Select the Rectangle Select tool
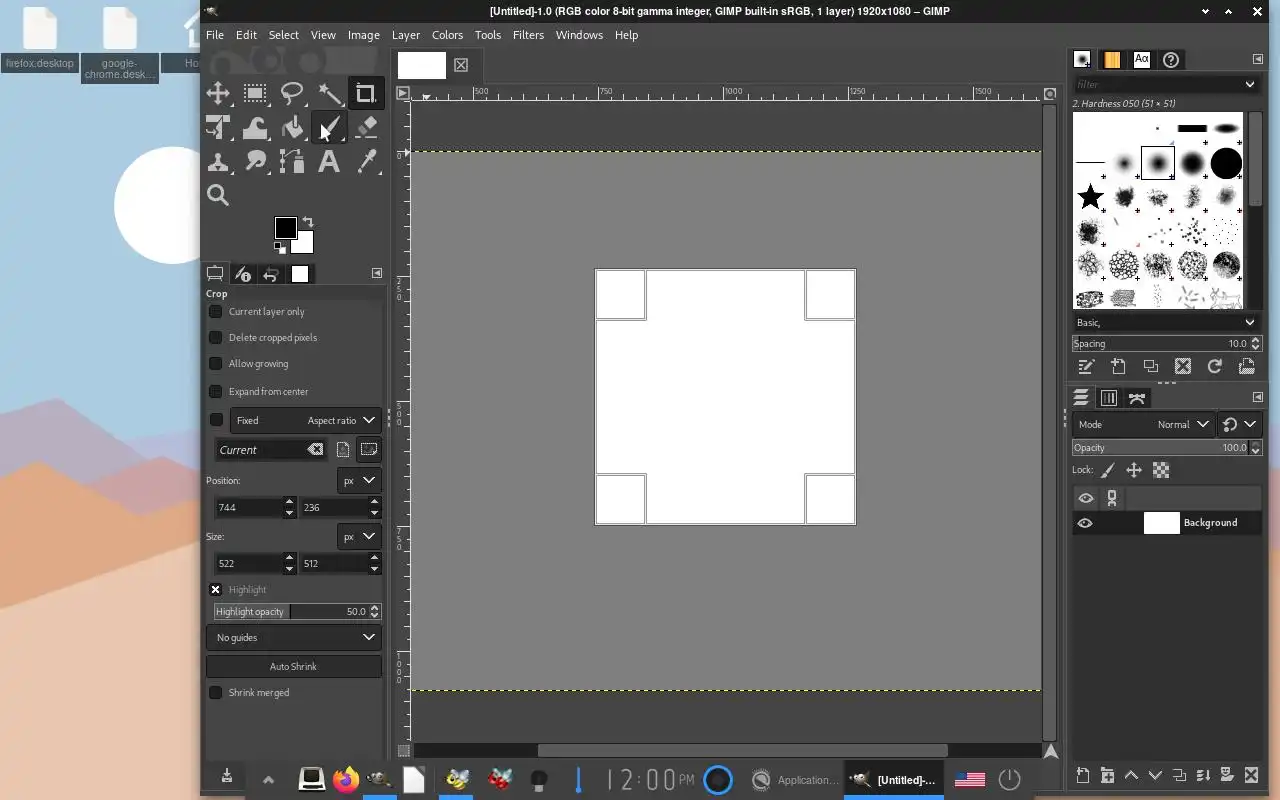1280x800 pixels. click(x=255, y=94)
